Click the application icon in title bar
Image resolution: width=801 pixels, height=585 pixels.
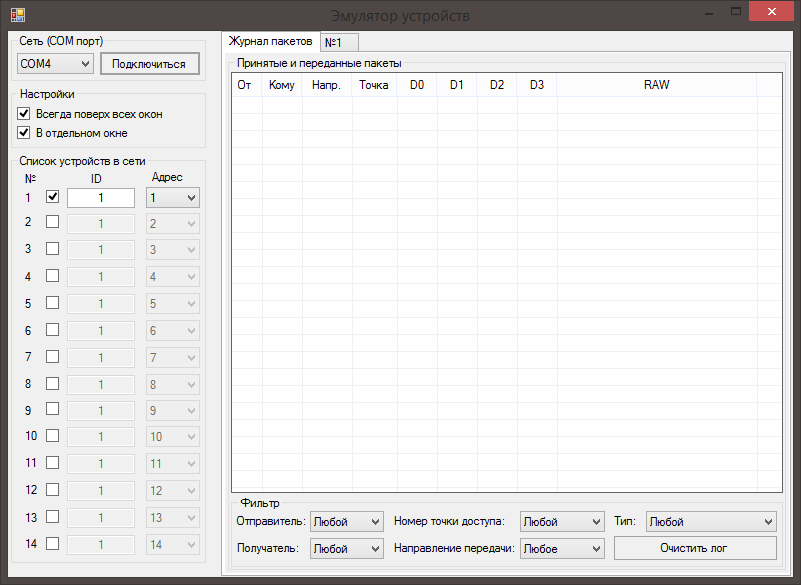tap(17, 15)
